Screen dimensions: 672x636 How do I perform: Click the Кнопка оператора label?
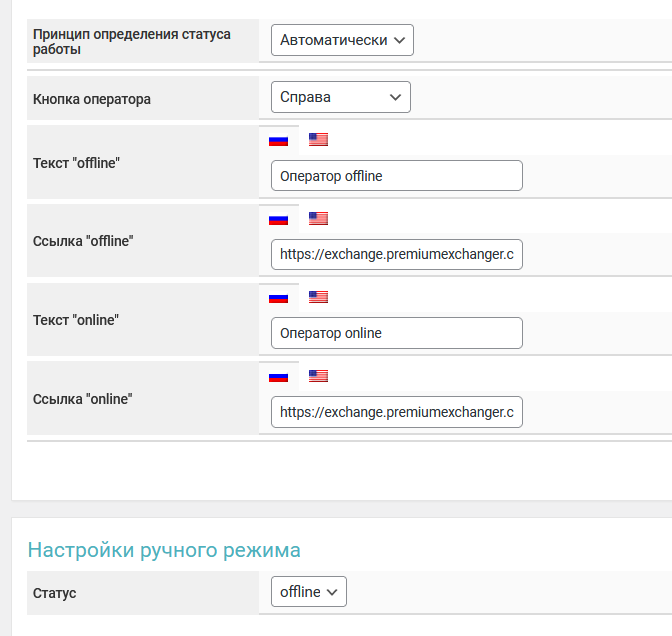[x=92, y=99]
